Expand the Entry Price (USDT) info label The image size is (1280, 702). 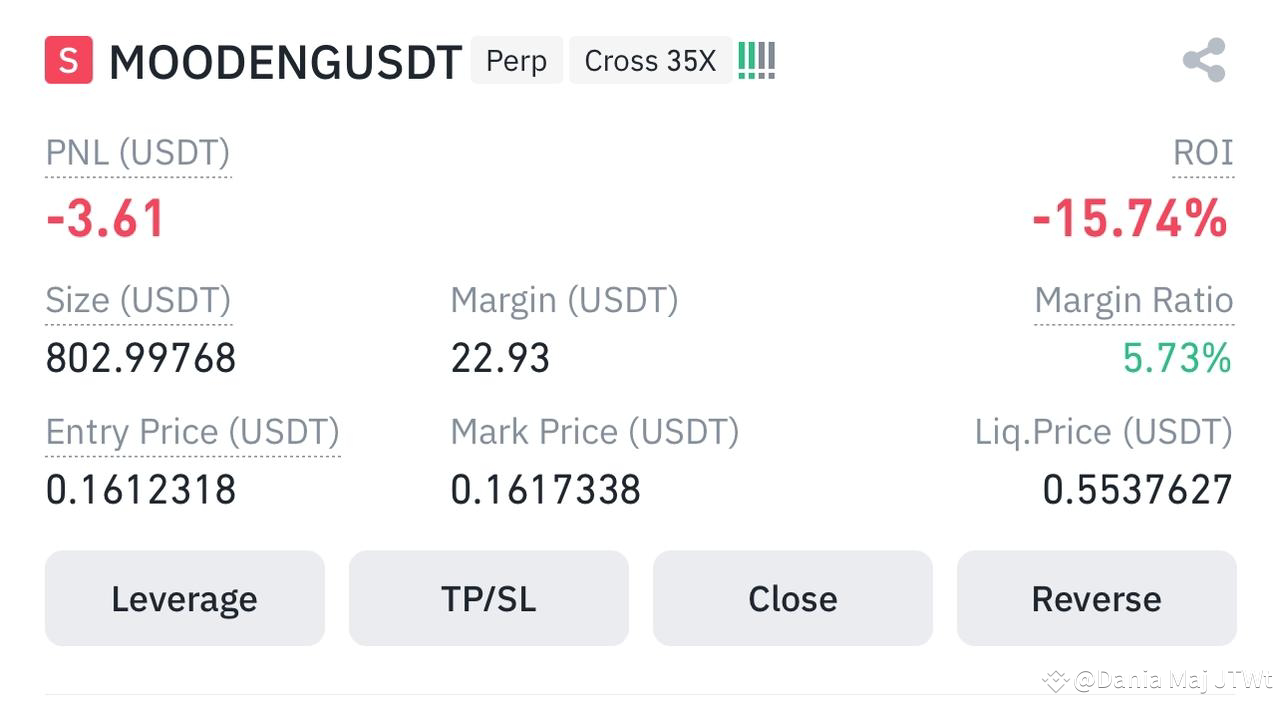pyautogui.click(x=192, y=431)
